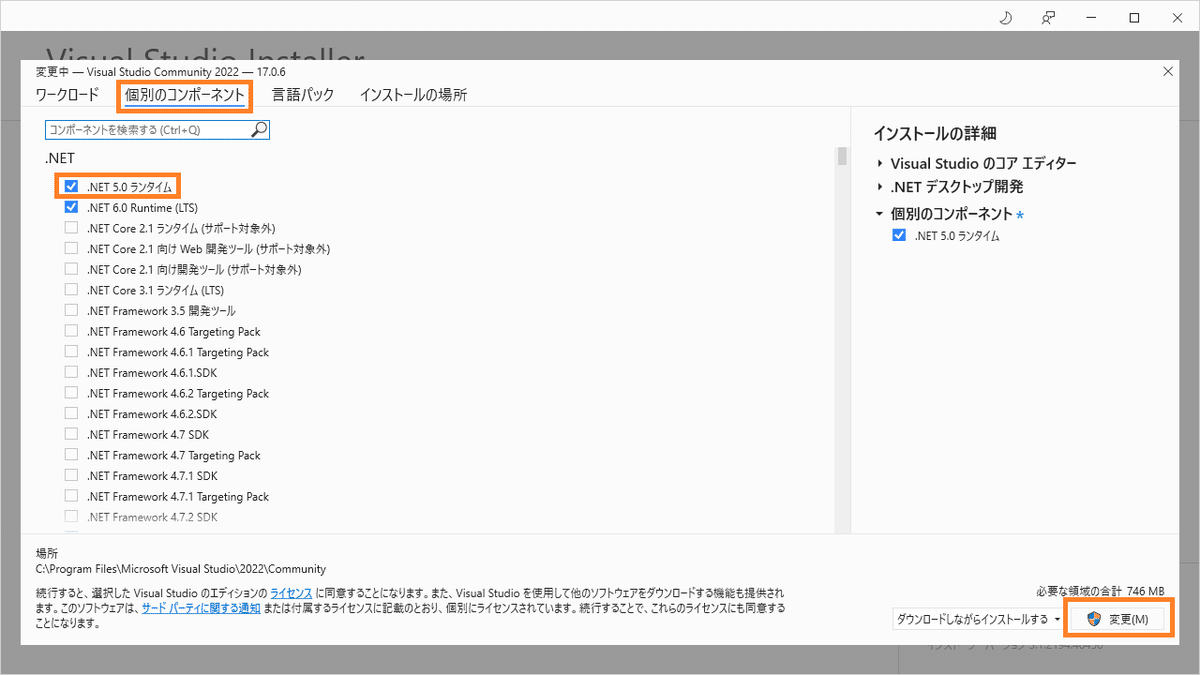Toggle dark theme moon icon in title bar
This screenshot has height=675, width=1200.
1006,17
